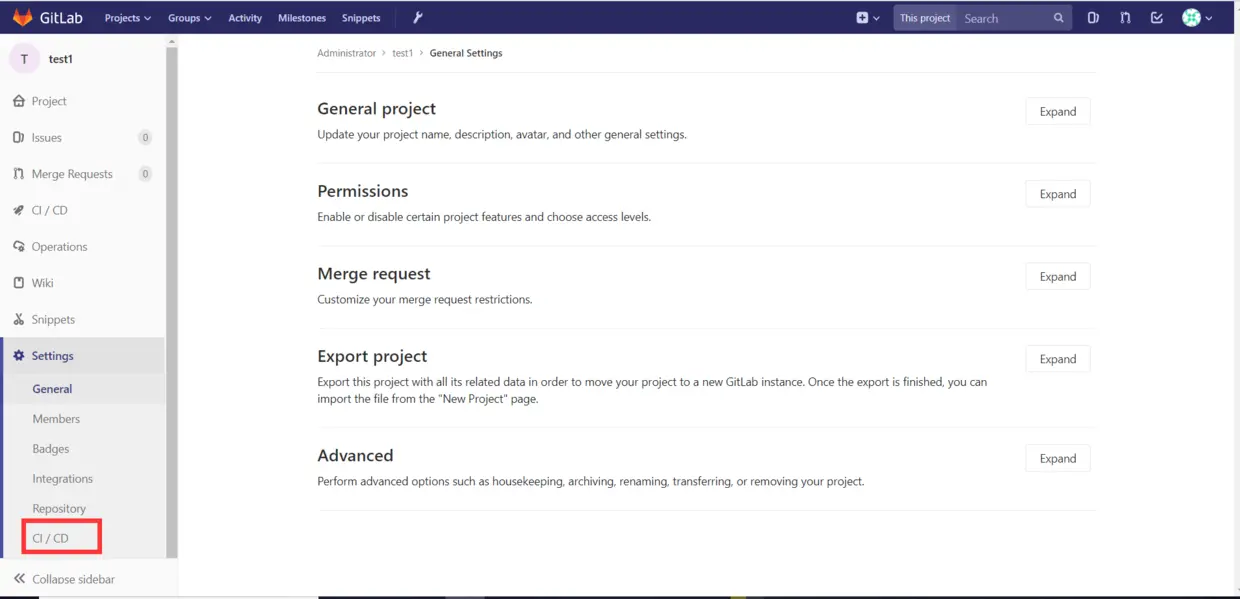The height and width of the screenshot is (599, 1240).
Task: Click the GitLab fox logo
Action: point(22,17)
